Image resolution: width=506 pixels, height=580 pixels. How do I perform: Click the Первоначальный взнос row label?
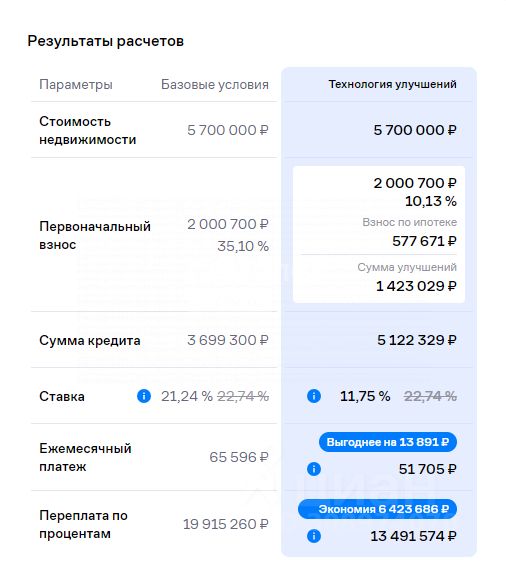pyautogui.click(x=95, y=235)
